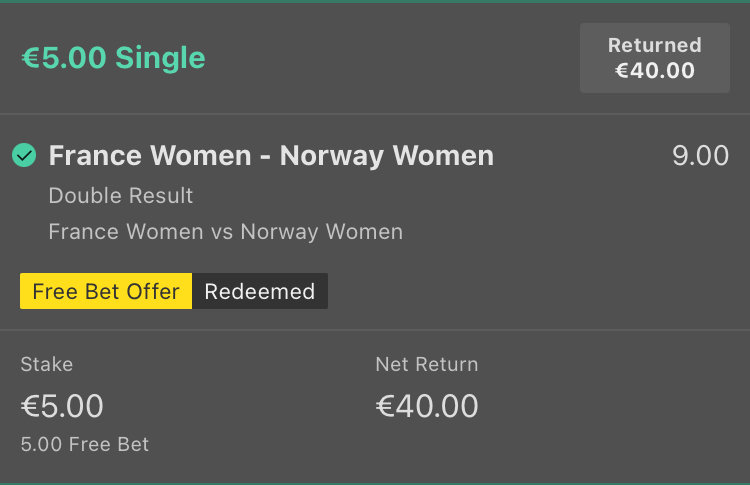The height and width of the screenshot is (485, 750).
Task: Click the 9.00 odds value
Action: pyautogui.click(x=700, y=156)
